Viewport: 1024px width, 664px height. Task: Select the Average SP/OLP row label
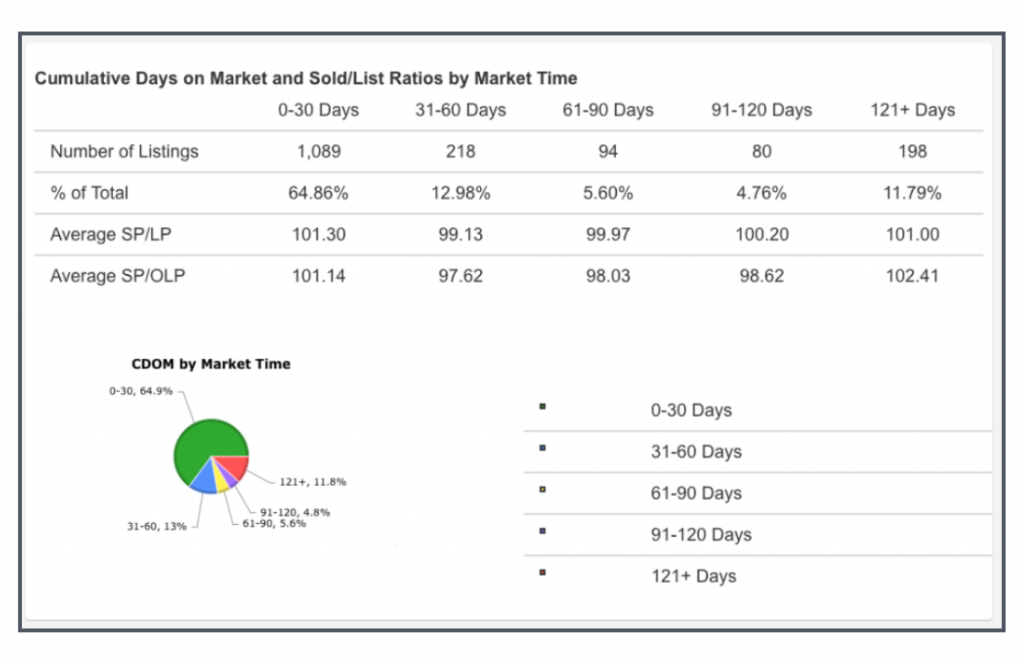click(117, 276)
